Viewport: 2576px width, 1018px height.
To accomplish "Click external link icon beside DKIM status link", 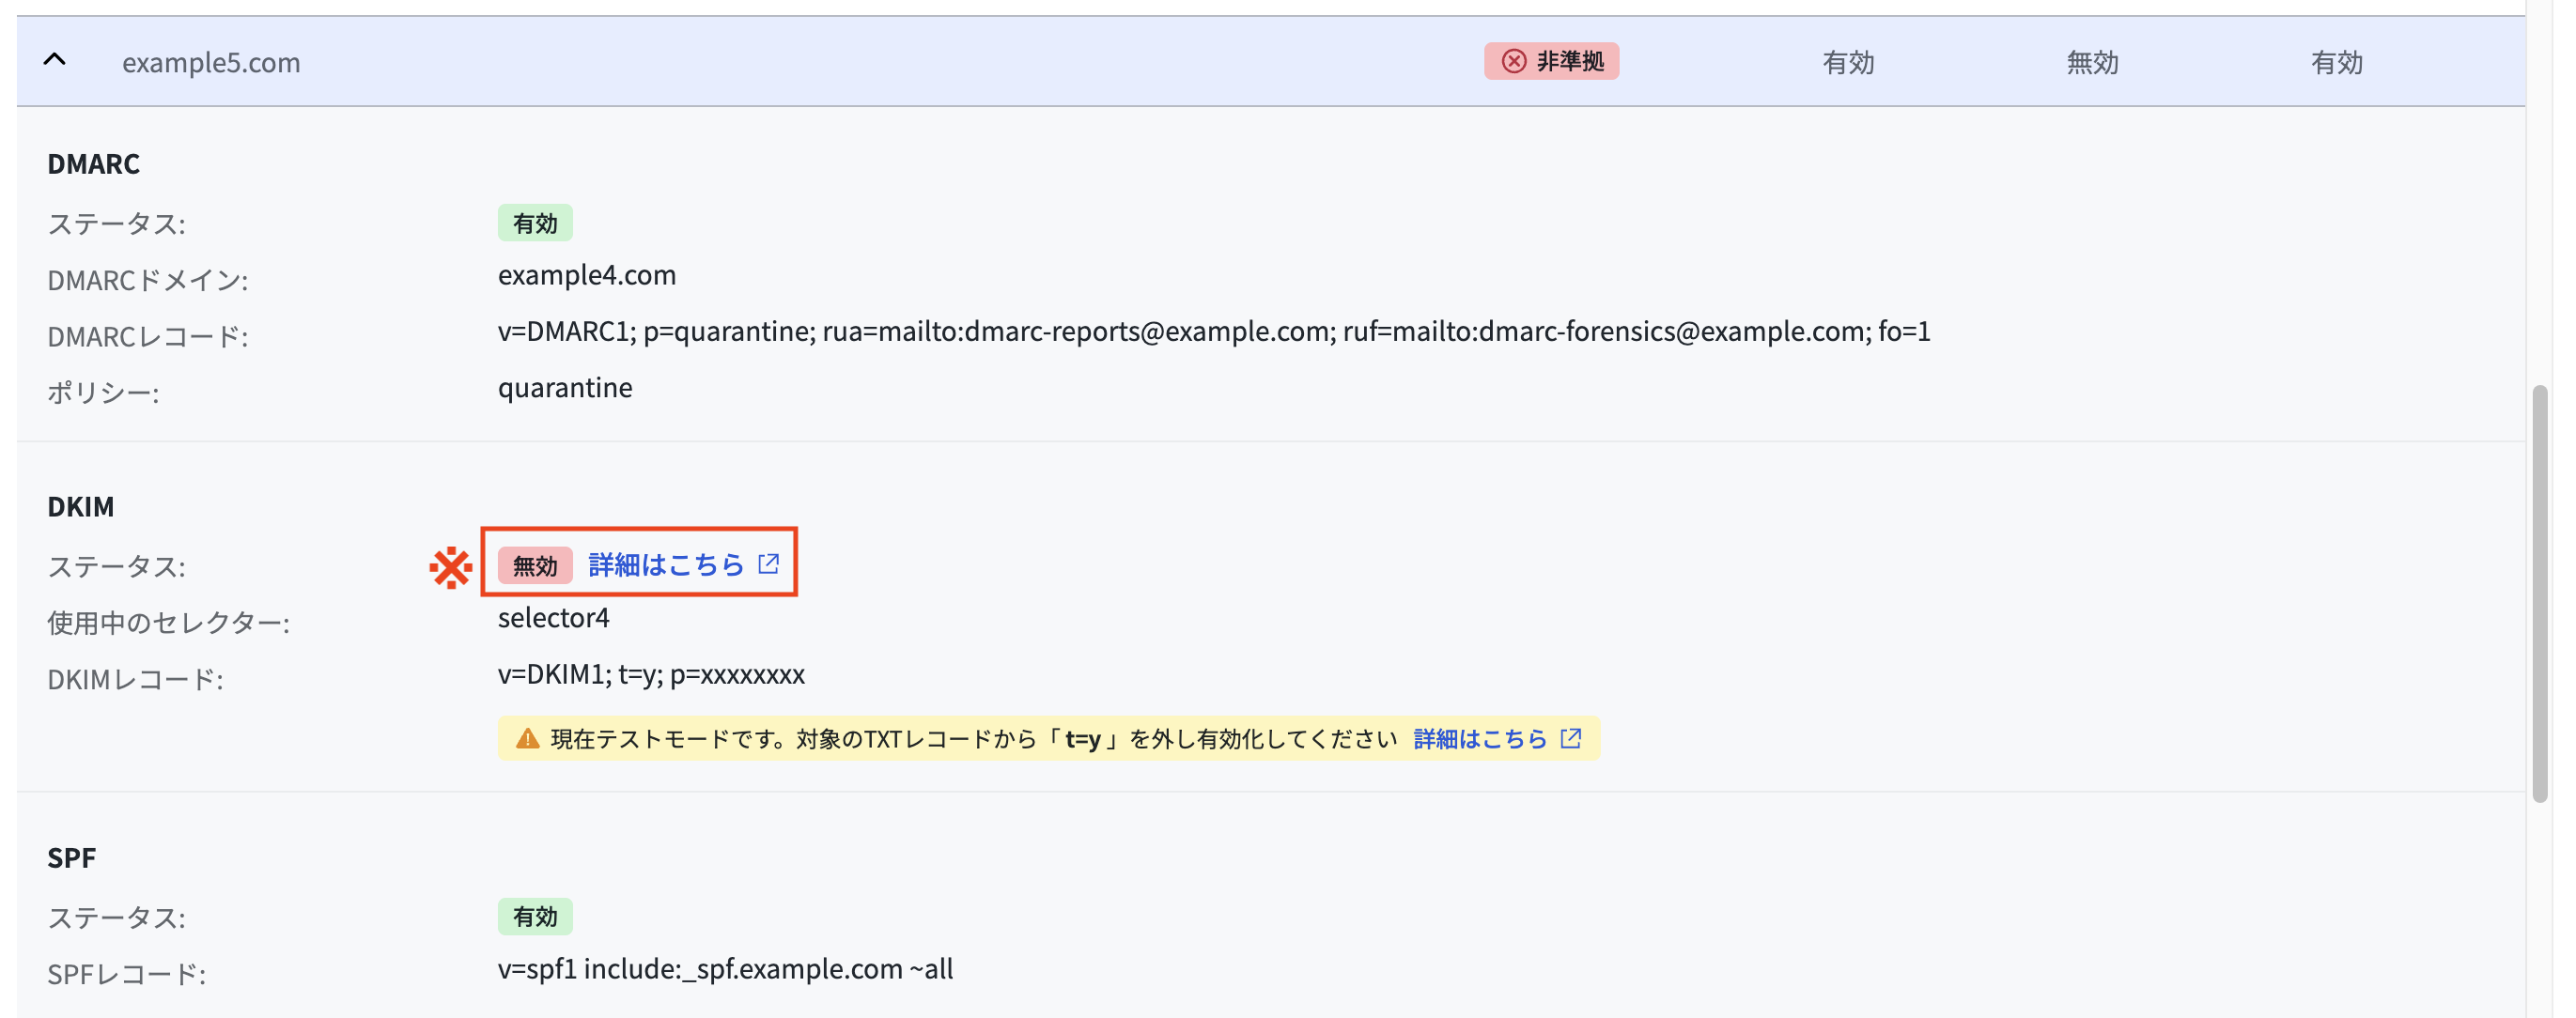I will pos(768,564).
